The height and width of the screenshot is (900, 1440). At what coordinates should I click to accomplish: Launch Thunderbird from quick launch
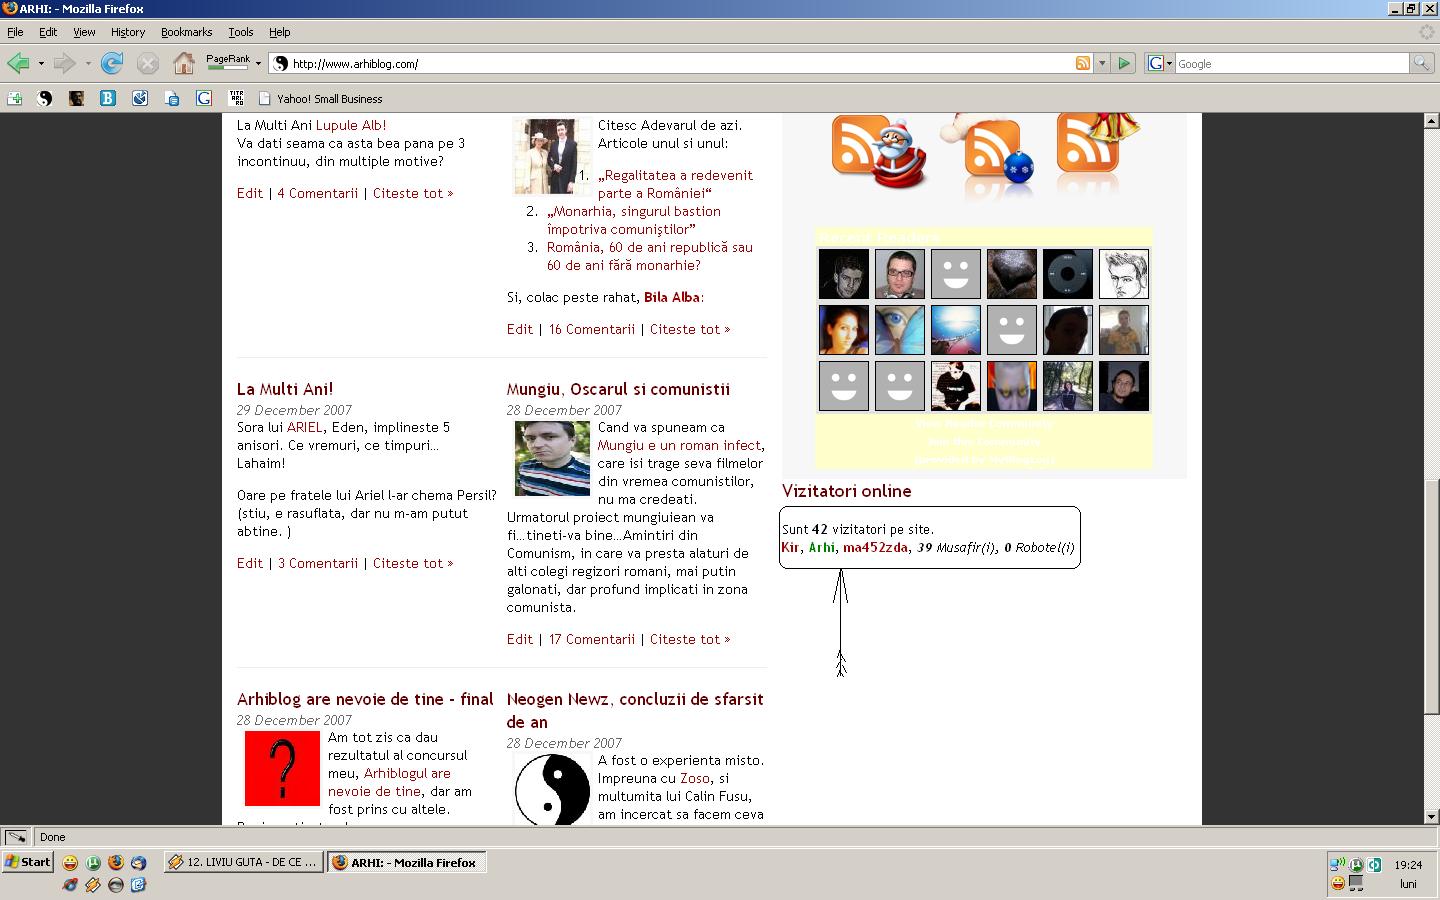pos(139,862)
